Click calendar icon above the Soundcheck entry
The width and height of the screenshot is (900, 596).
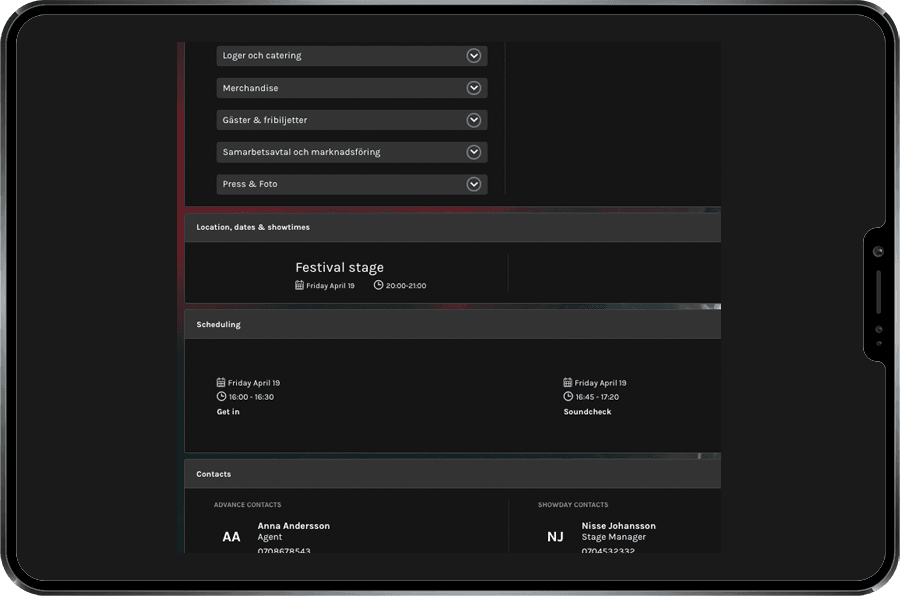point(568,382)
